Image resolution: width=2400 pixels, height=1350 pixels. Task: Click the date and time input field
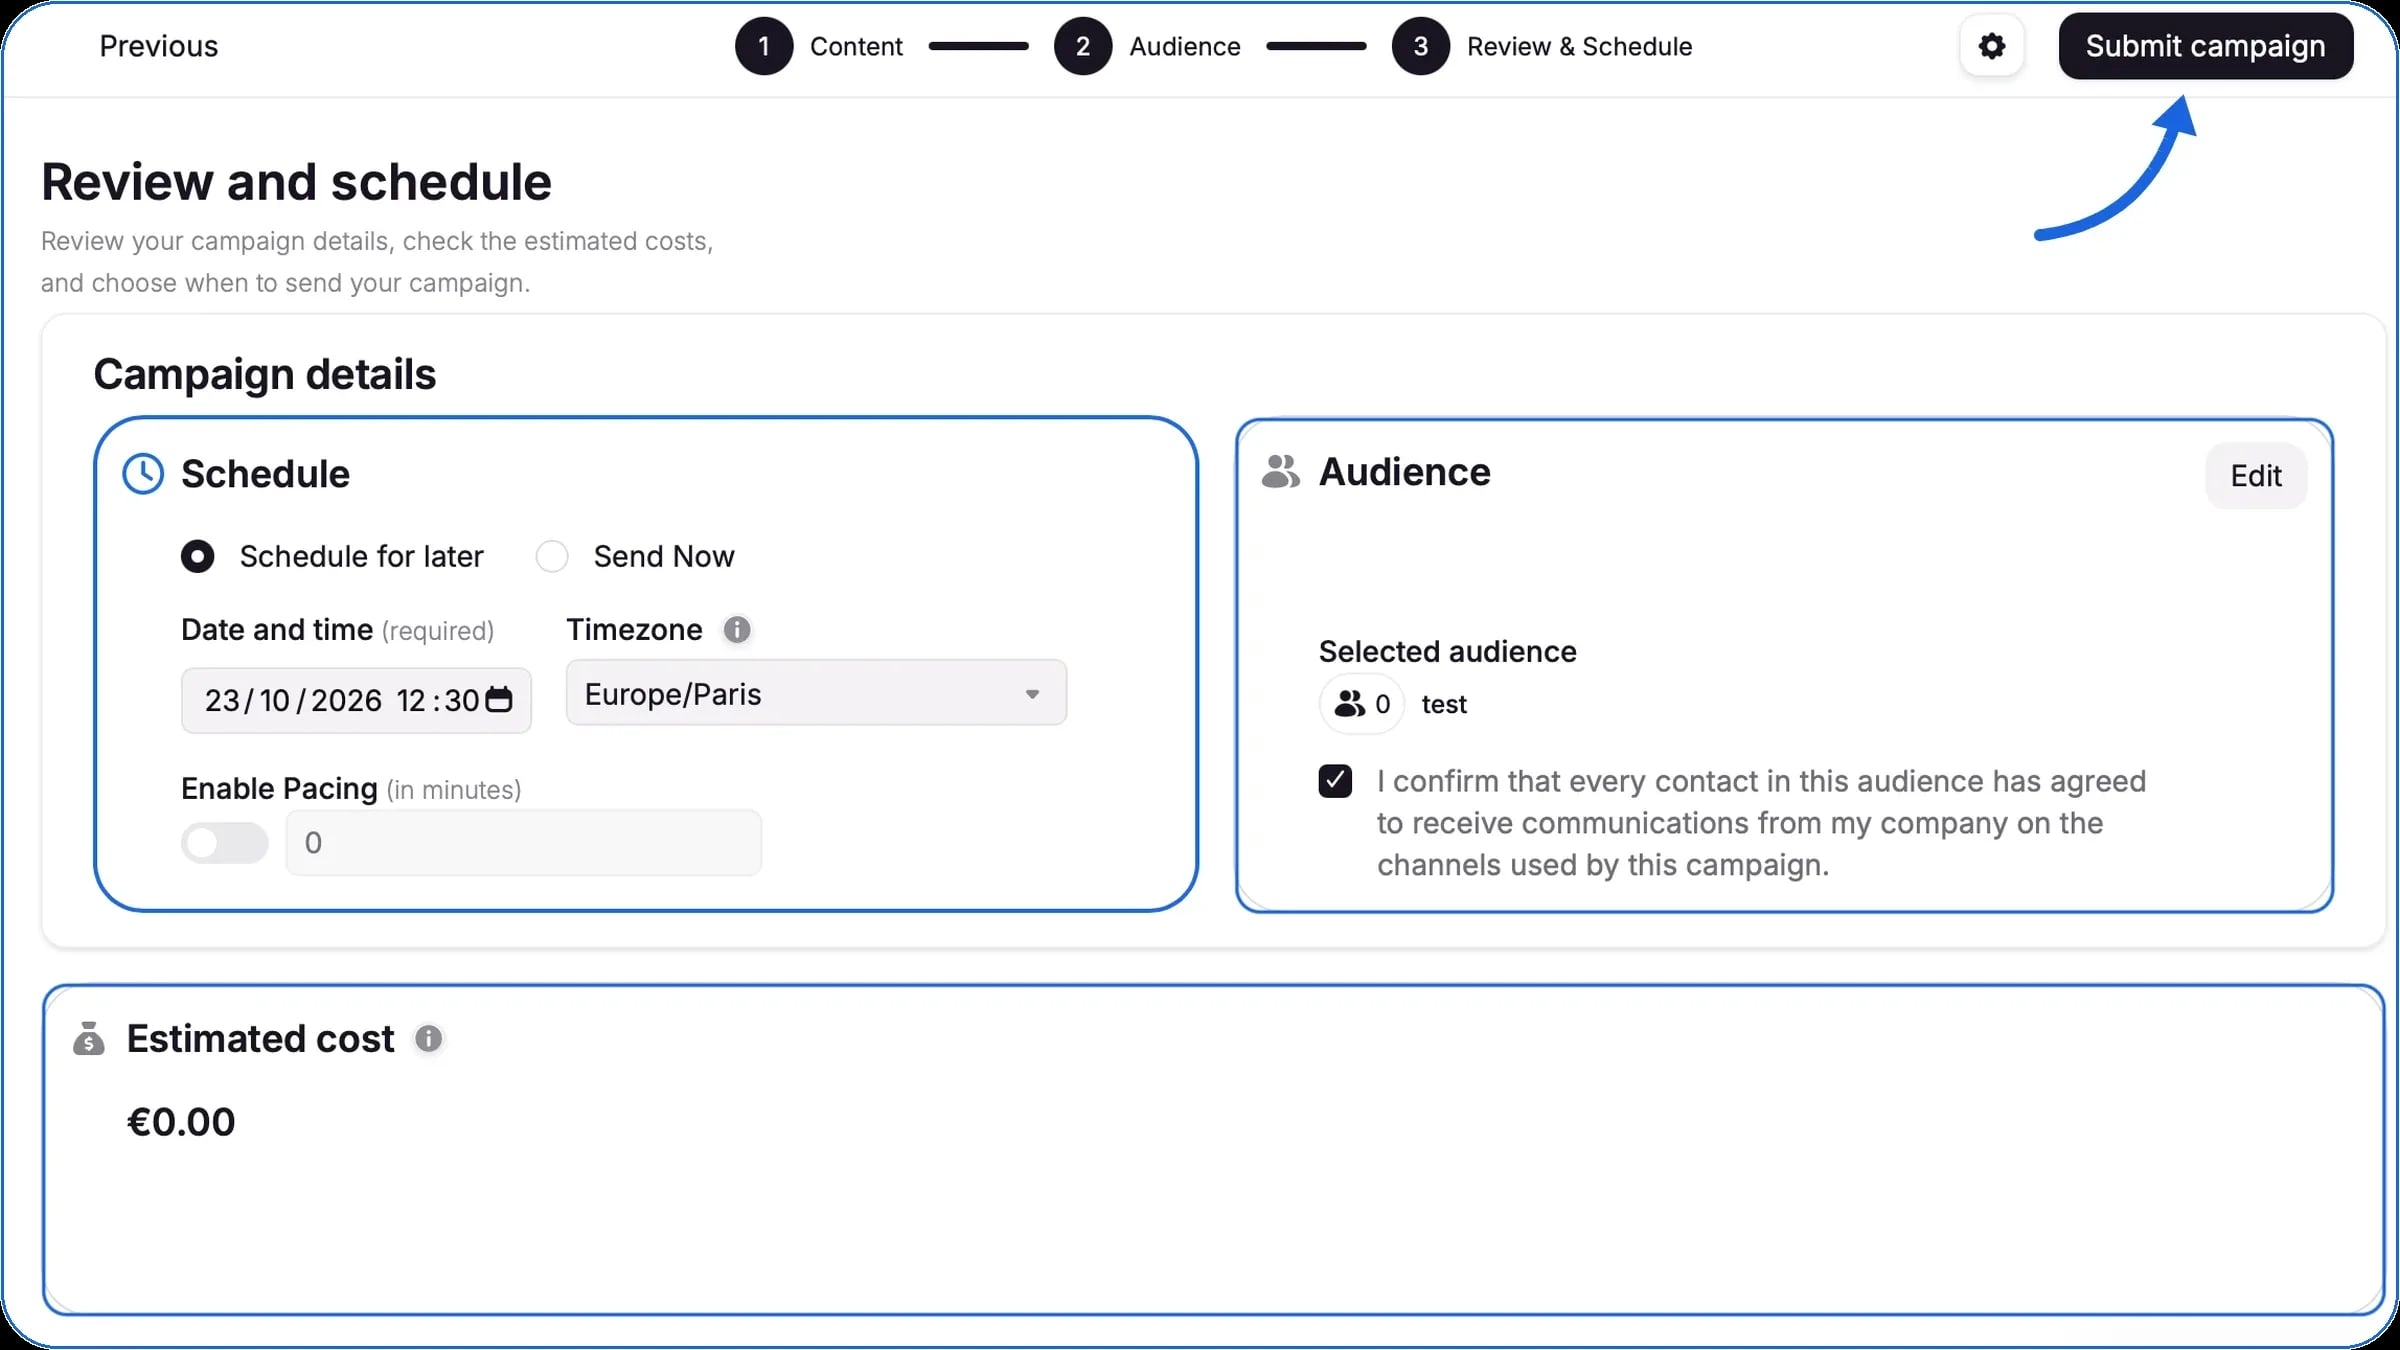pos(356,700)
